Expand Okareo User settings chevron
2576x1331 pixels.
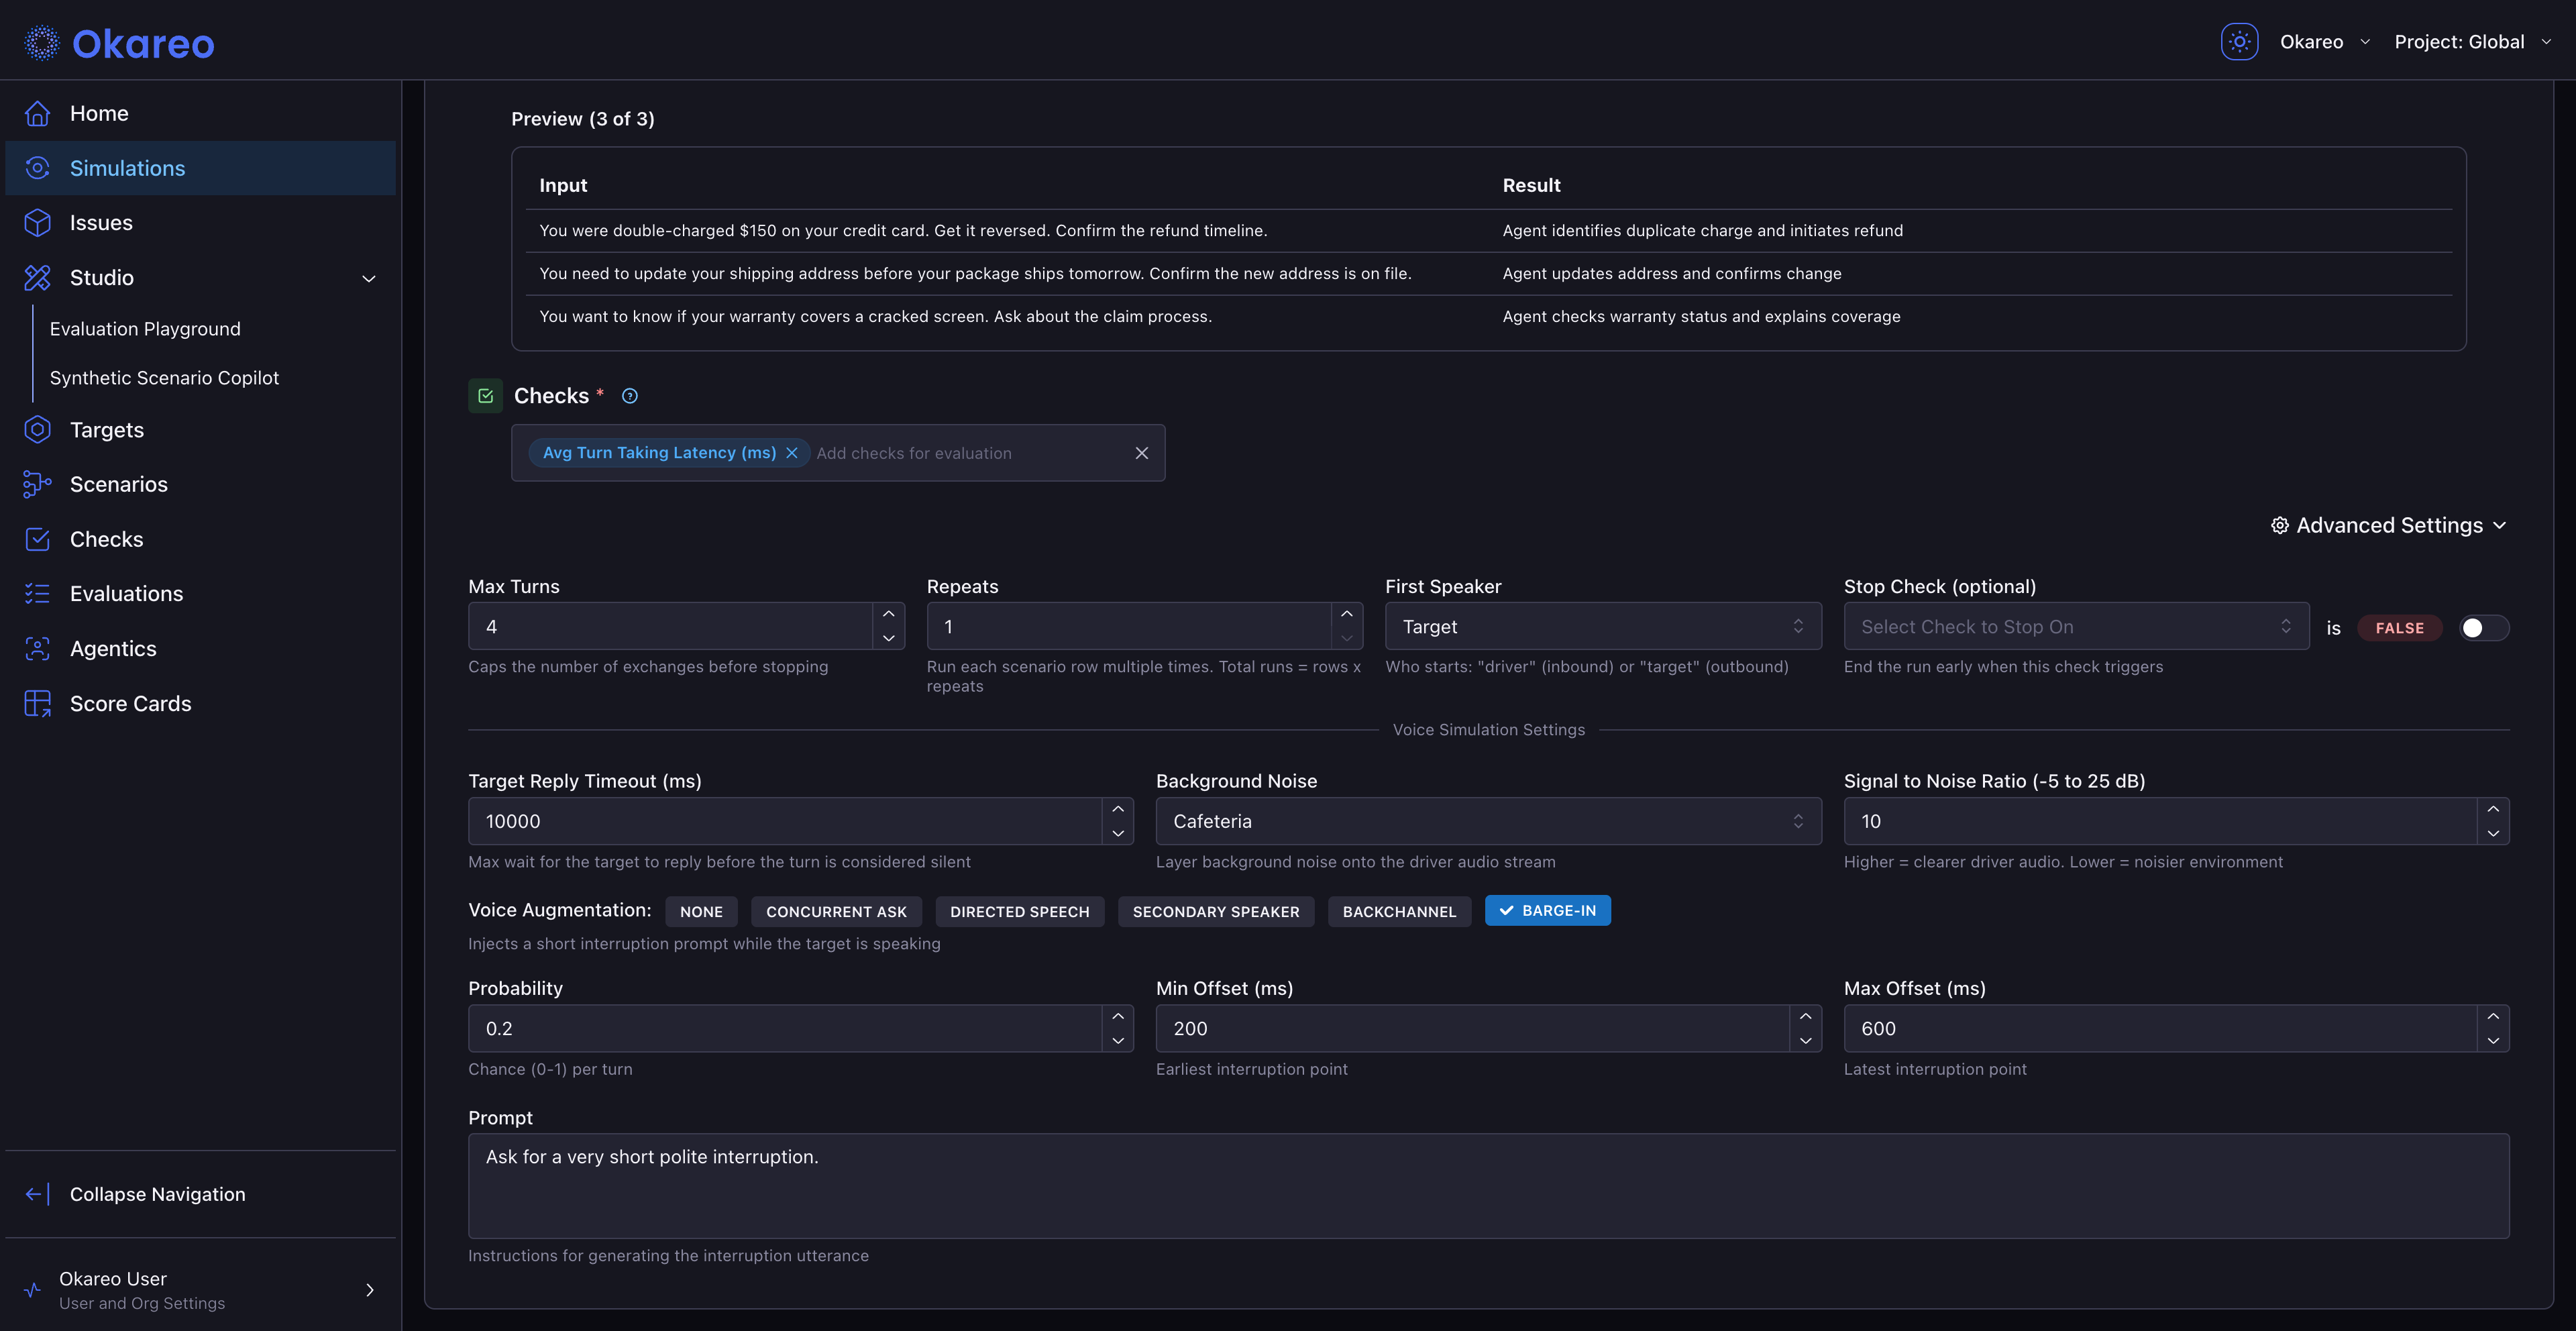point(370,1290)
